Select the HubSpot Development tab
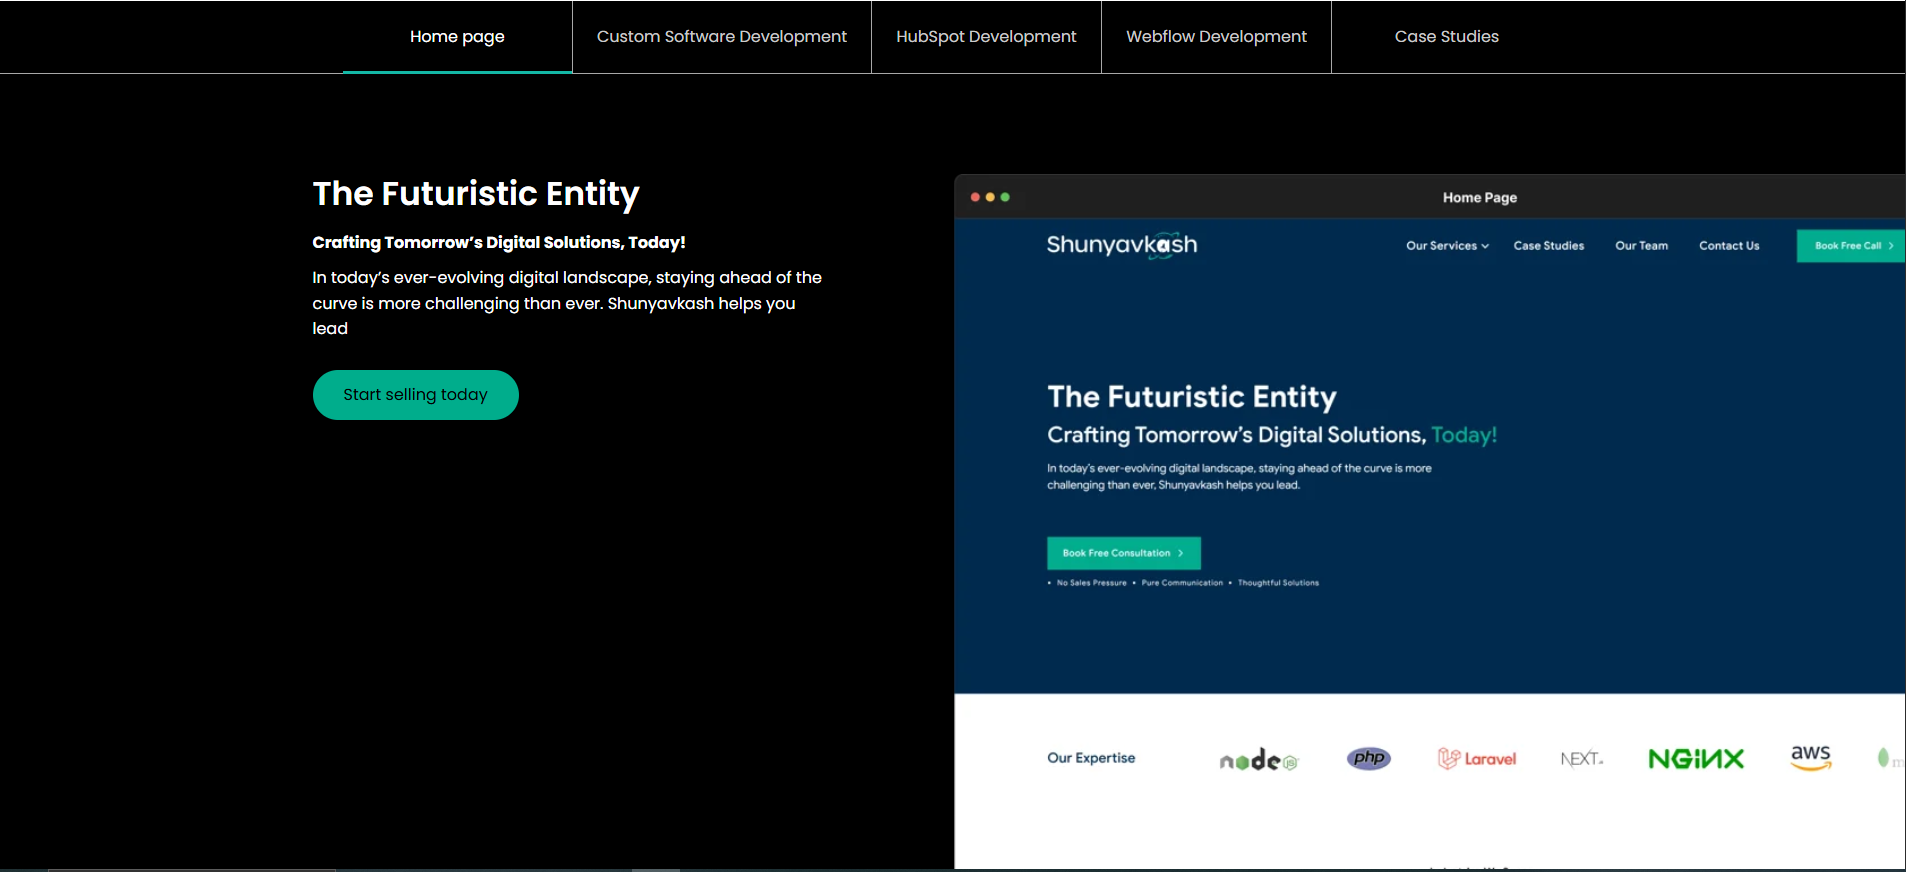 tap(986, 37)
